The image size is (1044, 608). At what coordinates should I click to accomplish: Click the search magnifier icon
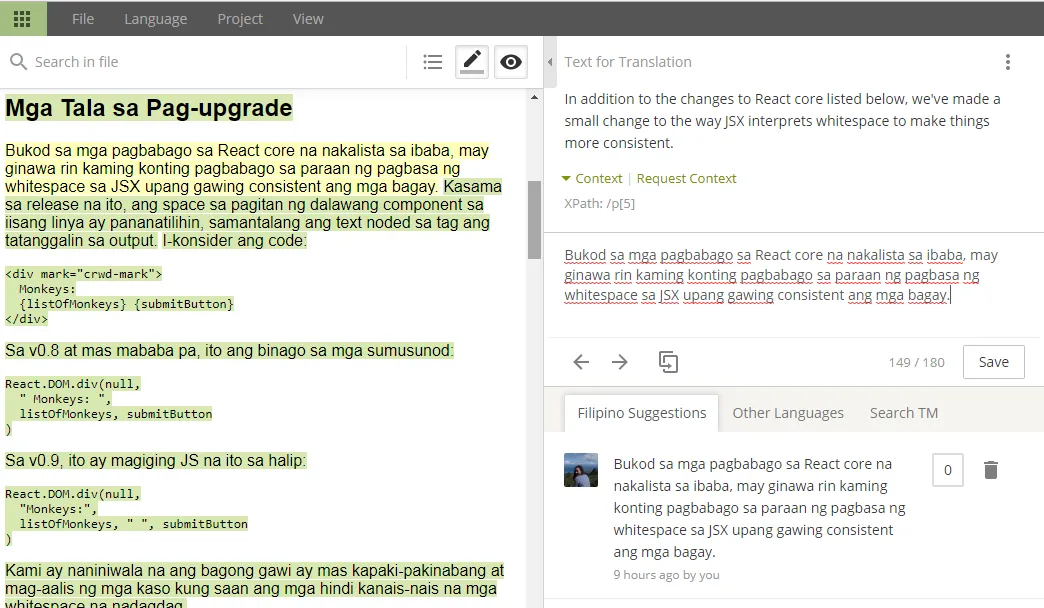tap(18, 62)
